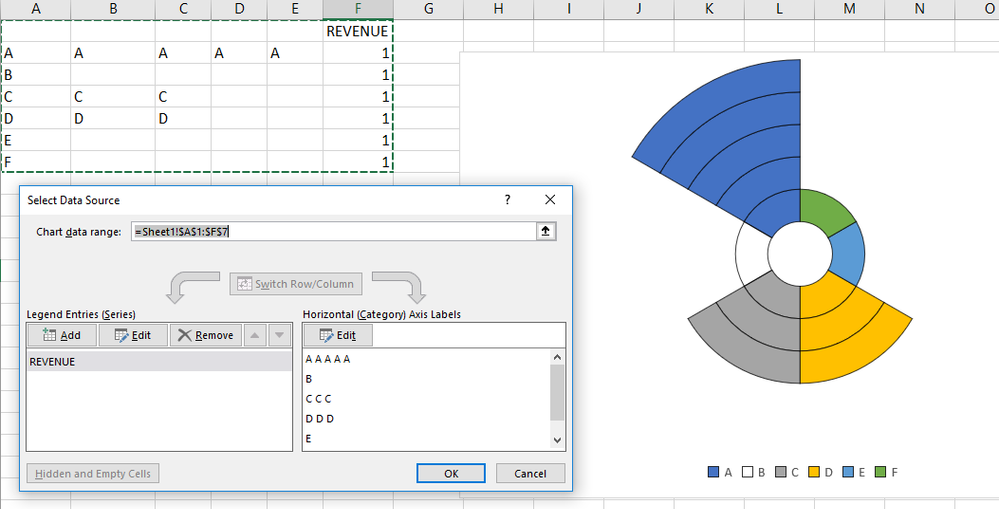Move series down with the down arrow
Image resolution: width=999 pixels, height=509 pixels.
tap(279, 335)
